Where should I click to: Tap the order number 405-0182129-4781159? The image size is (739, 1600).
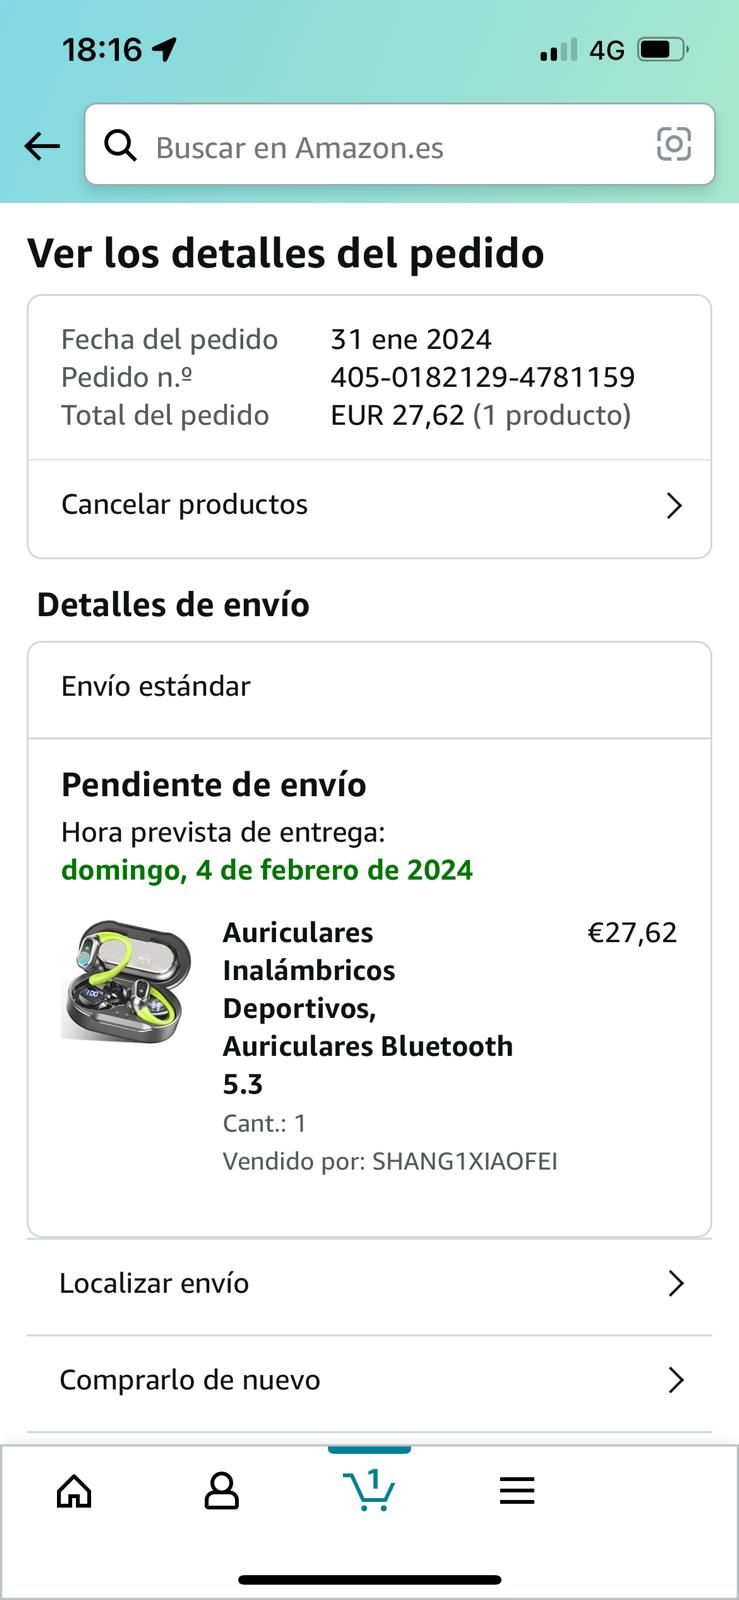482,377
